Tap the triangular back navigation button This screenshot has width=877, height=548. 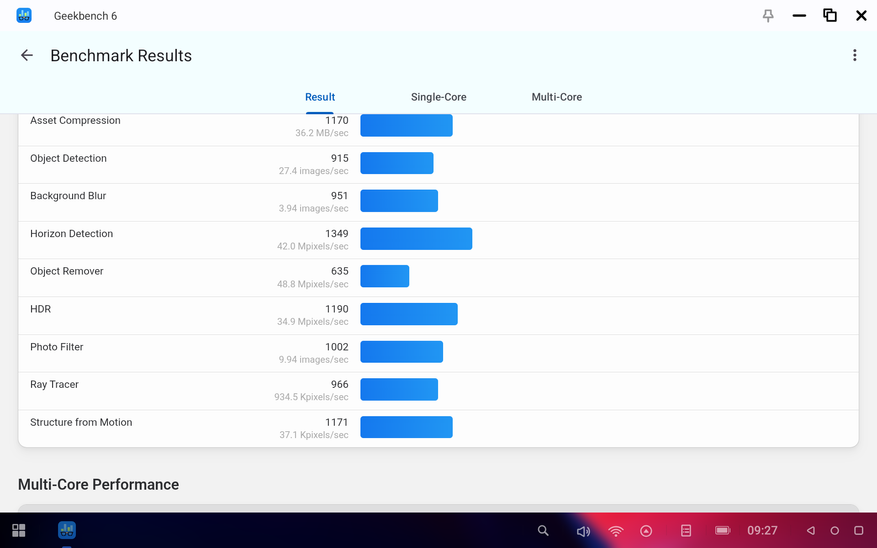(x=810, y=530)
